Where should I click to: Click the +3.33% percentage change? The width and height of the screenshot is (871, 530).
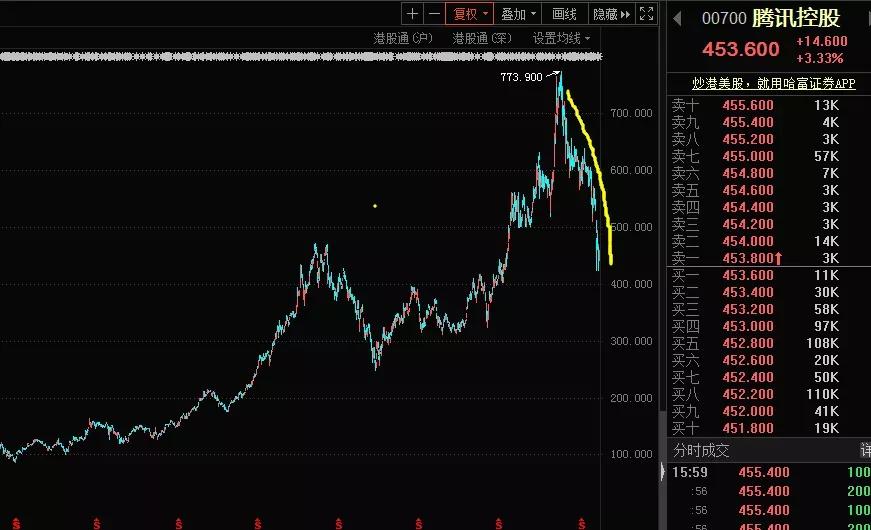click(x=819, y=58)
